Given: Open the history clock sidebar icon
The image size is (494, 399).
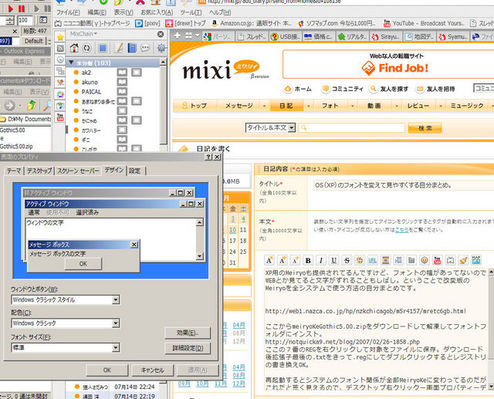Looking at the screenshot, I should [x=60, y=60].
